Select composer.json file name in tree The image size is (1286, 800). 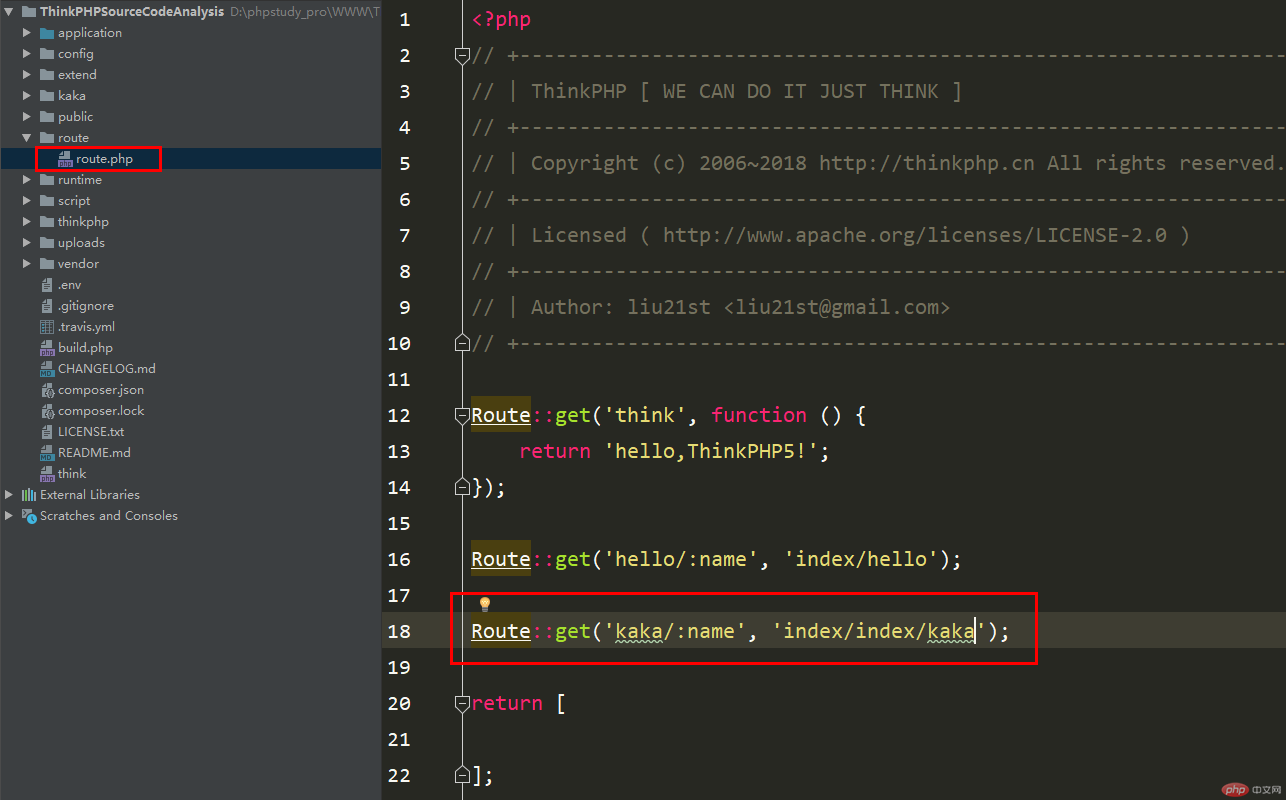point(101,390)
